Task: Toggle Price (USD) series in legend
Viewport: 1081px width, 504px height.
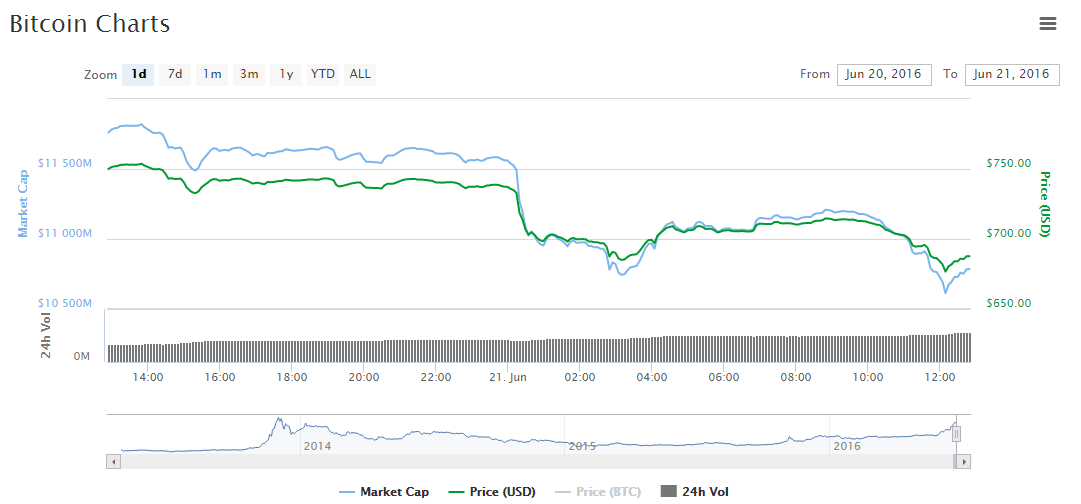Action: coord(492,492)
